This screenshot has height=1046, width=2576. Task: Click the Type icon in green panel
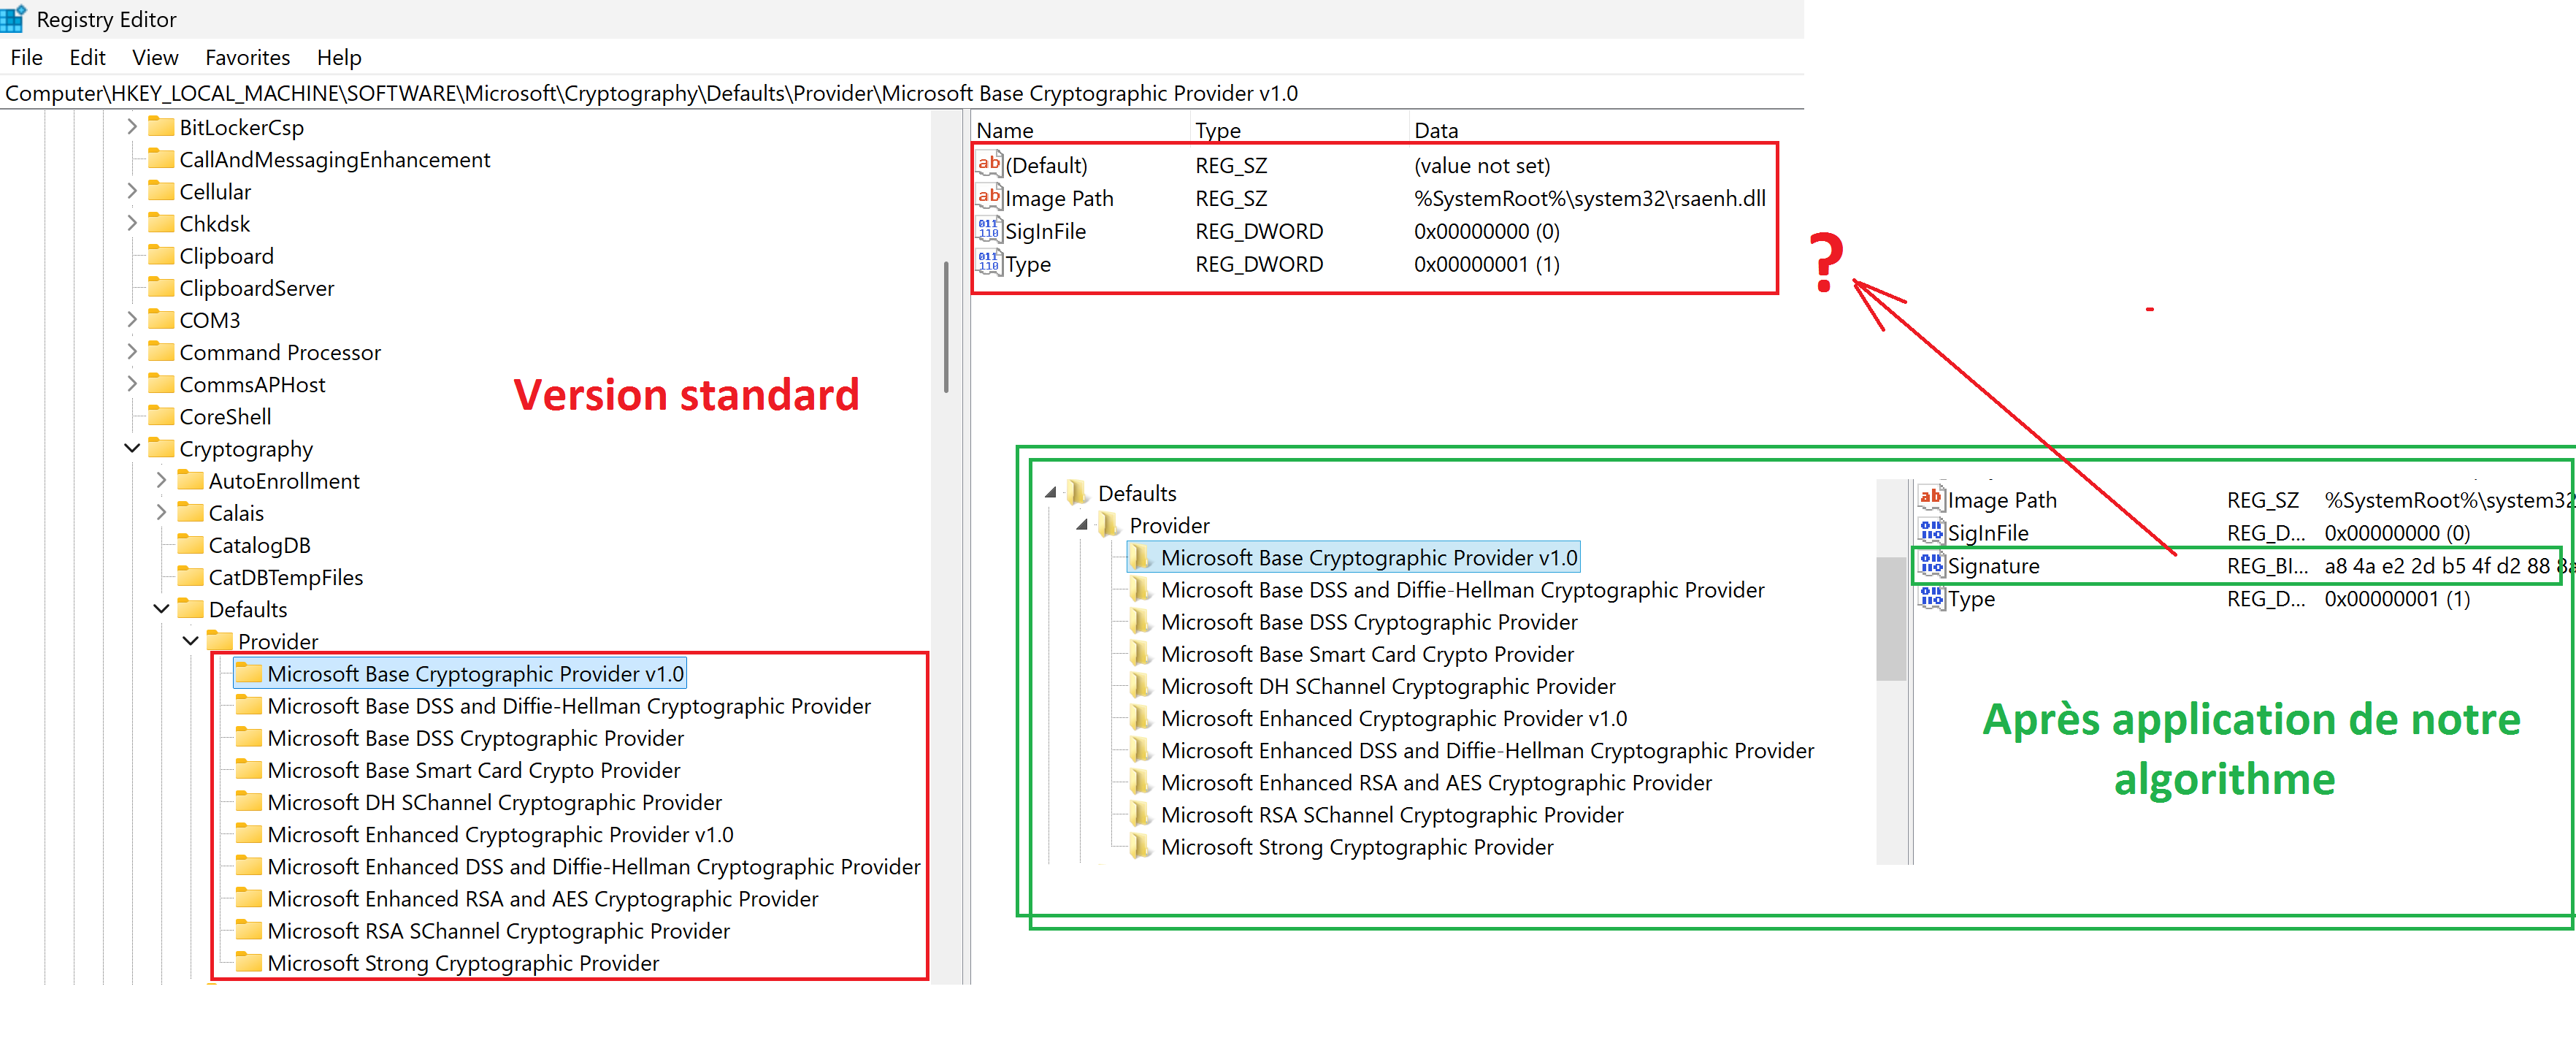[x=1931, y=598]
